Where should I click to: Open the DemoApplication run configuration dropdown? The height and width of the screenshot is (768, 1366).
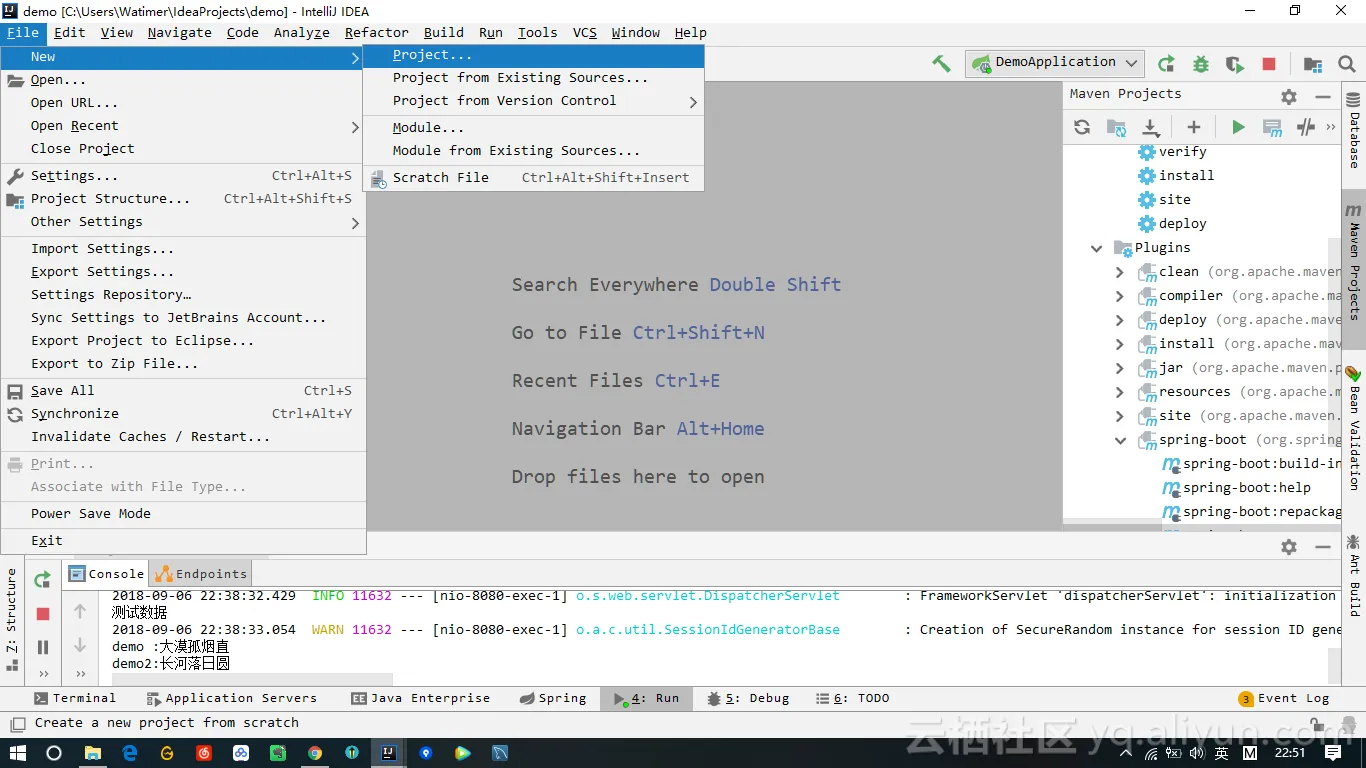coord(1055,63)
